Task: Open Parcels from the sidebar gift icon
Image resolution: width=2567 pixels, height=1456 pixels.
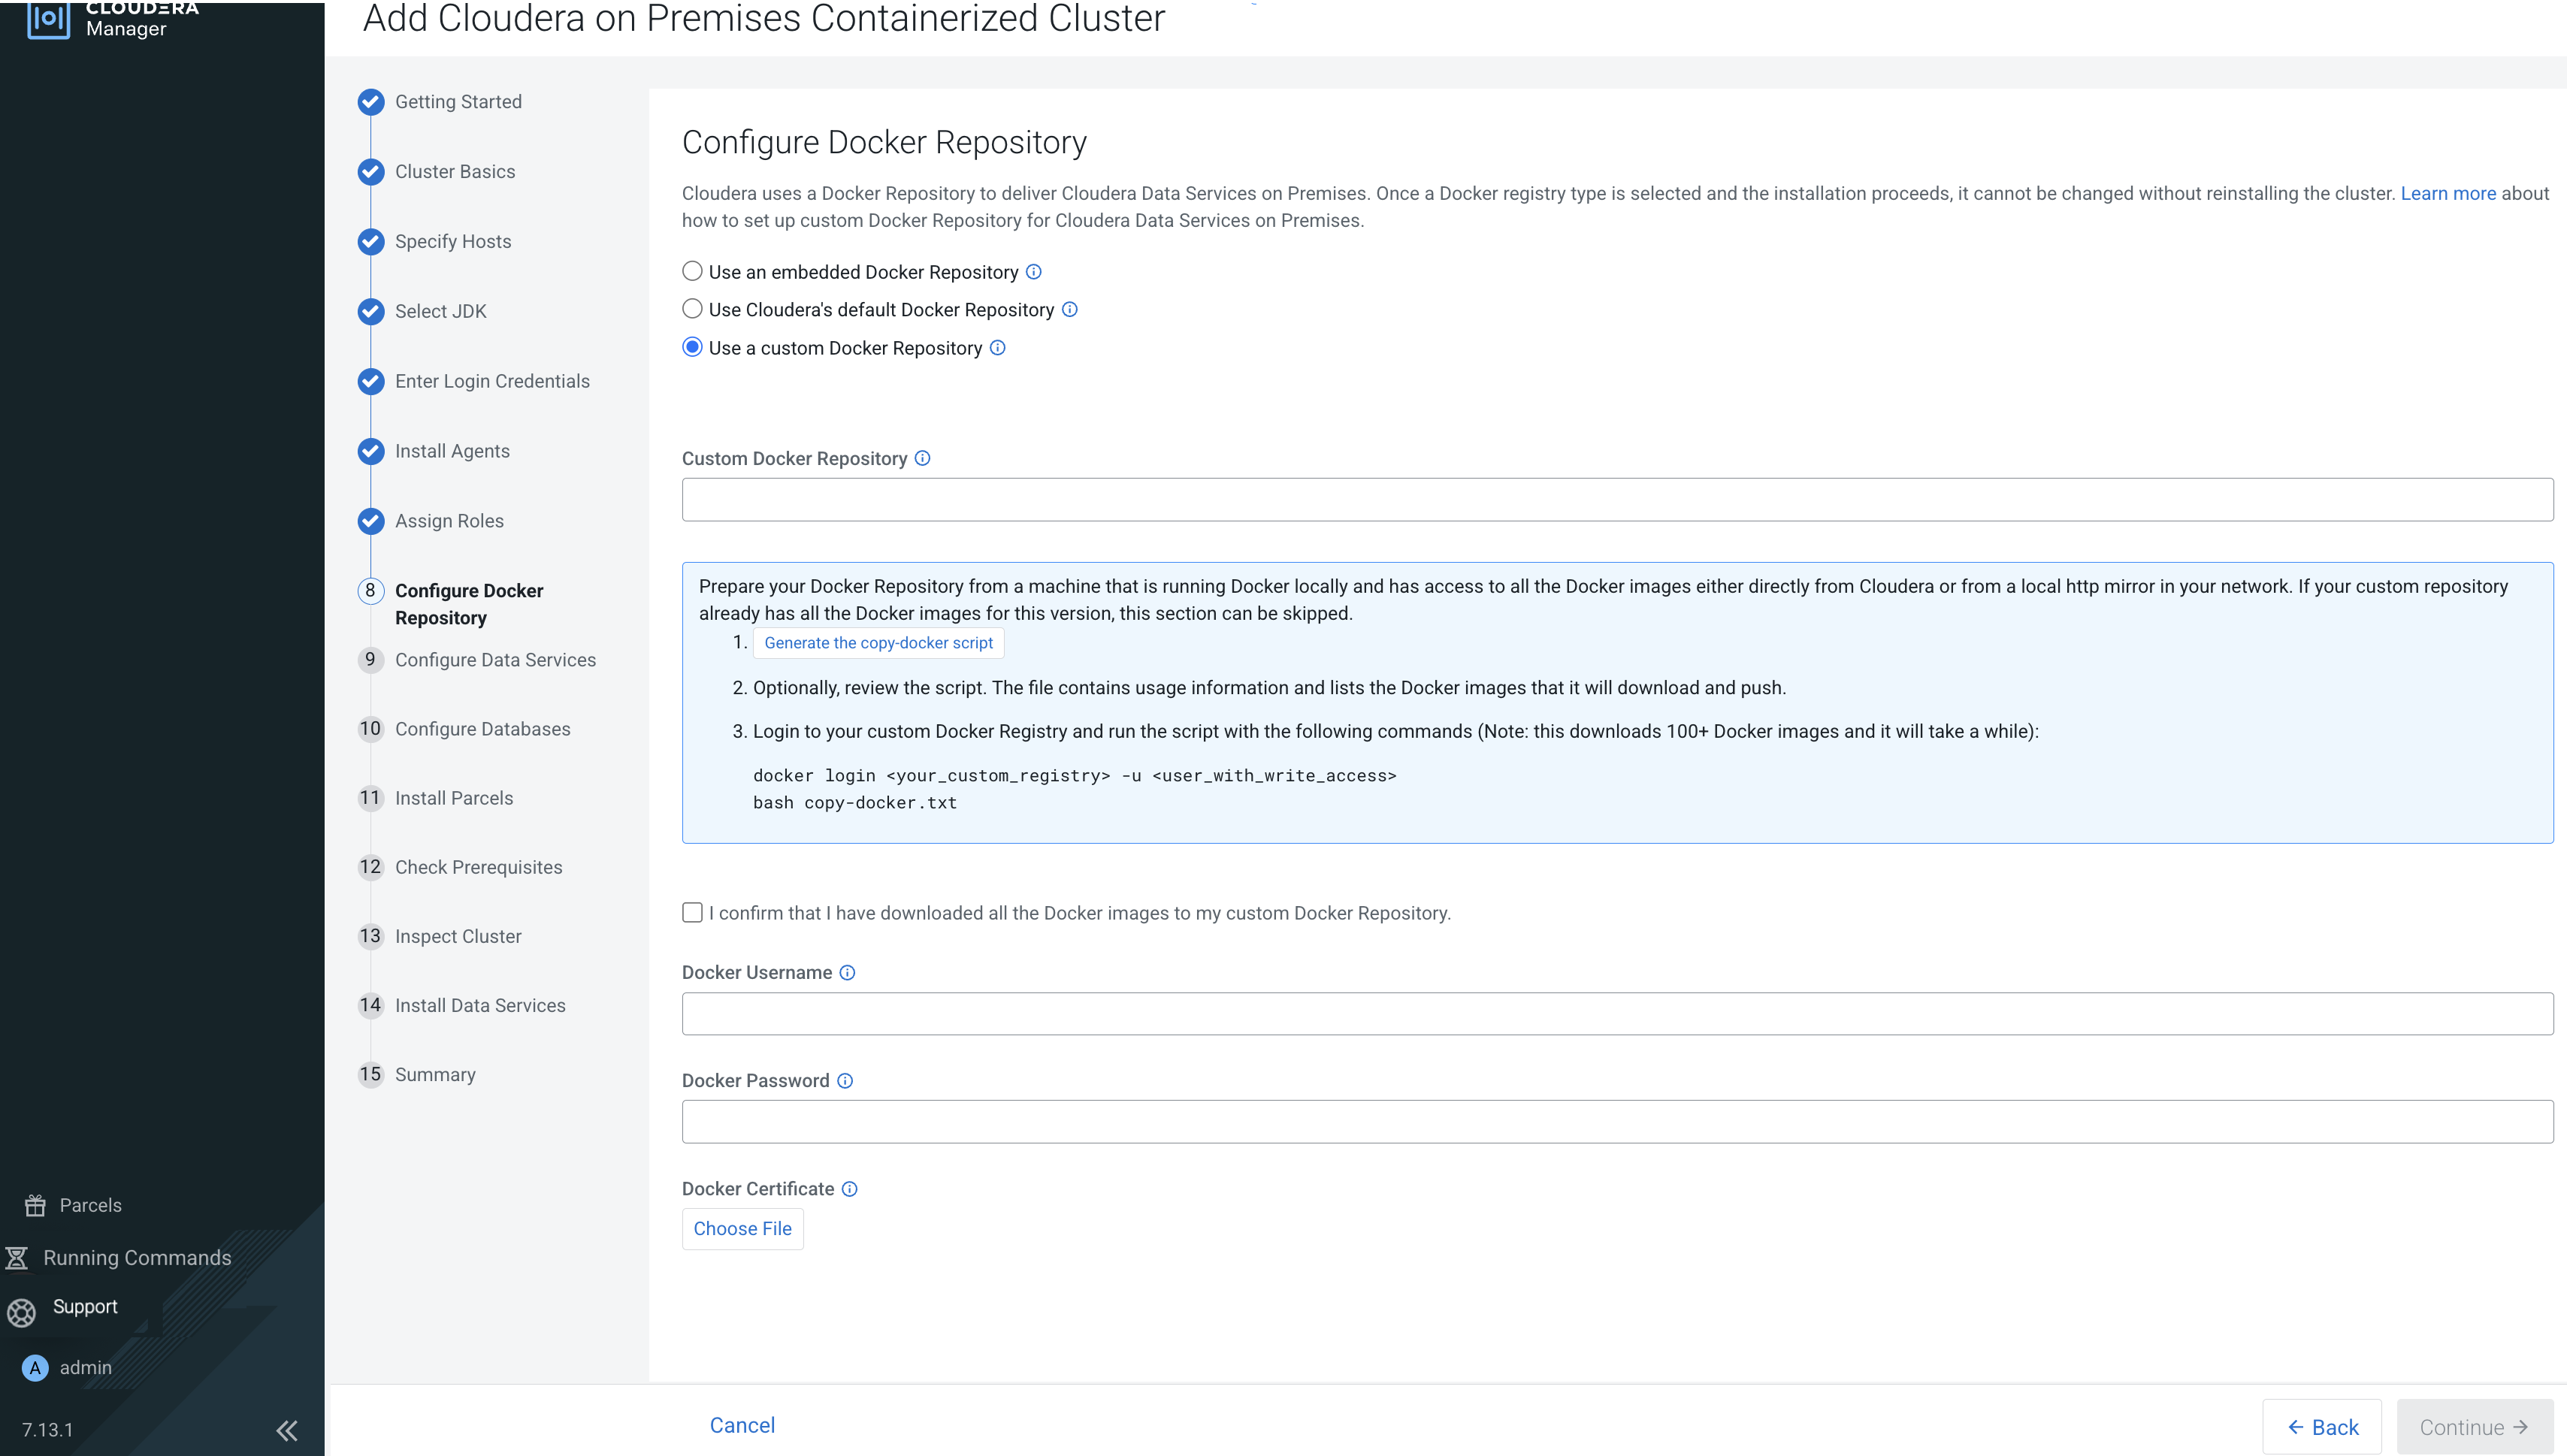Action: click(36, 1205)
